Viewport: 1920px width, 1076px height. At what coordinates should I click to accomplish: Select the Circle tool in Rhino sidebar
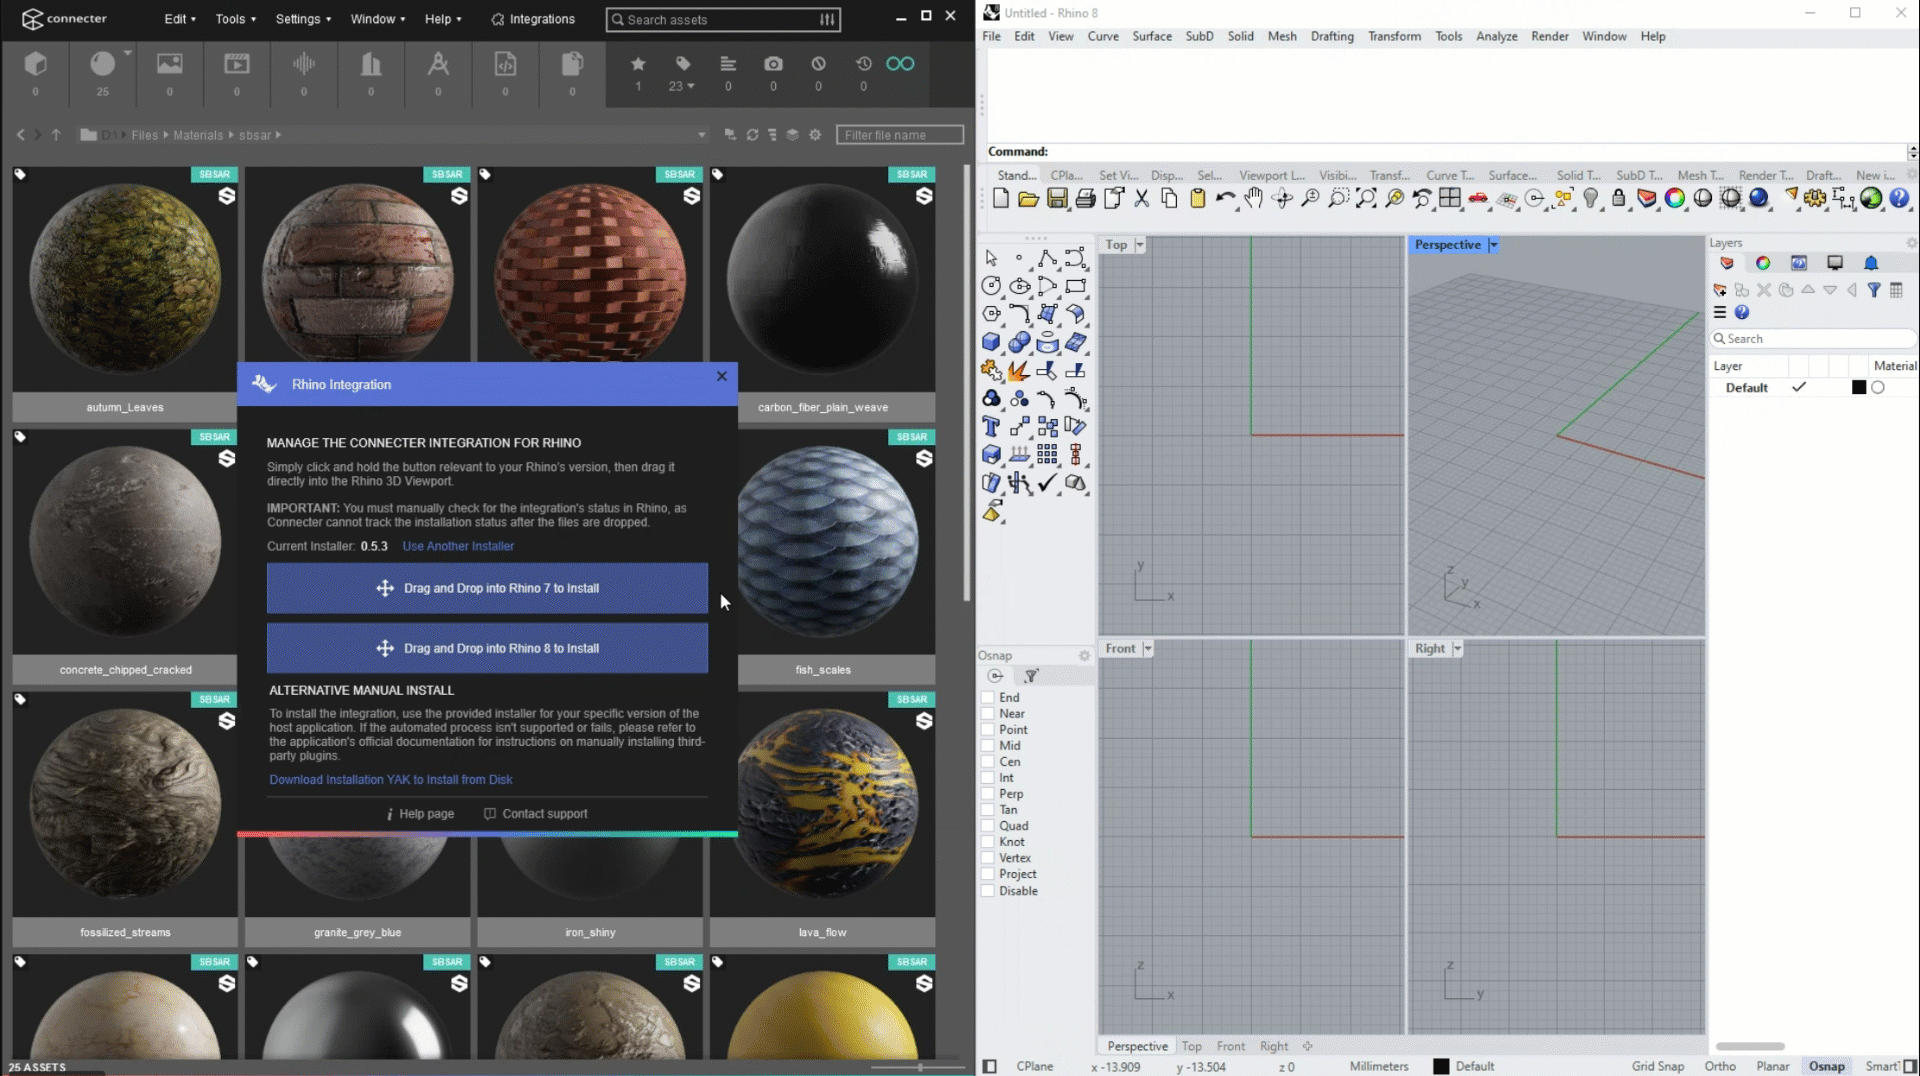point(991,286)
